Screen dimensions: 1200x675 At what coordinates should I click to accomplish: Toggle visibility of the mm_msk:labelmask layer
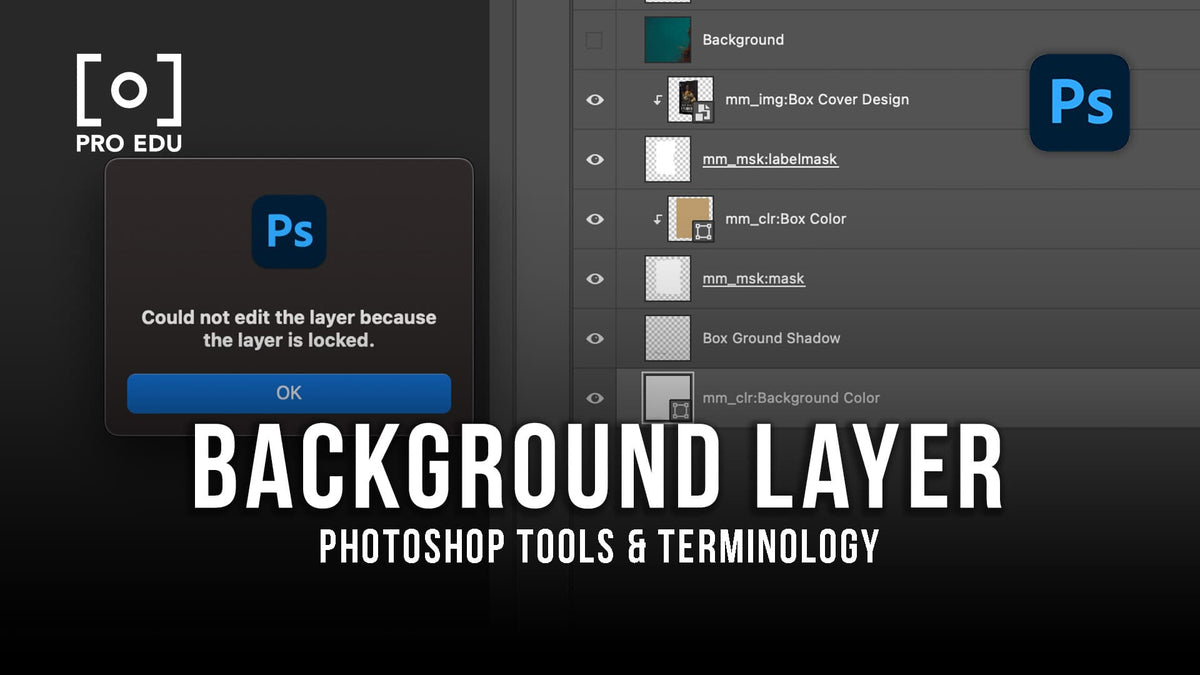[x=595, y=159]
